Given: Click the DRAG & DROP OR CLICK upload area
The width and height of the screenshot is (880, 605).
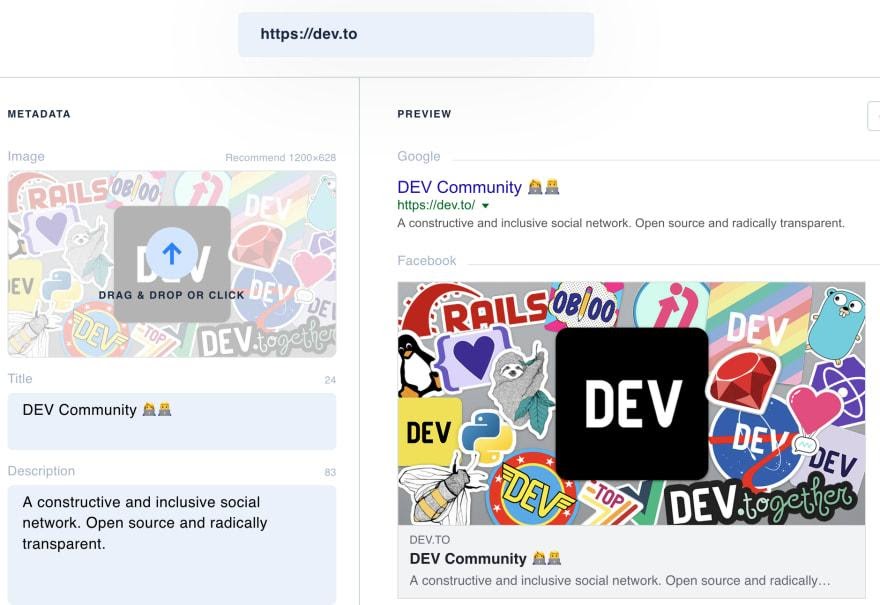Looking at the screenshot, I should pyautogui.click(x=172, y=264).
